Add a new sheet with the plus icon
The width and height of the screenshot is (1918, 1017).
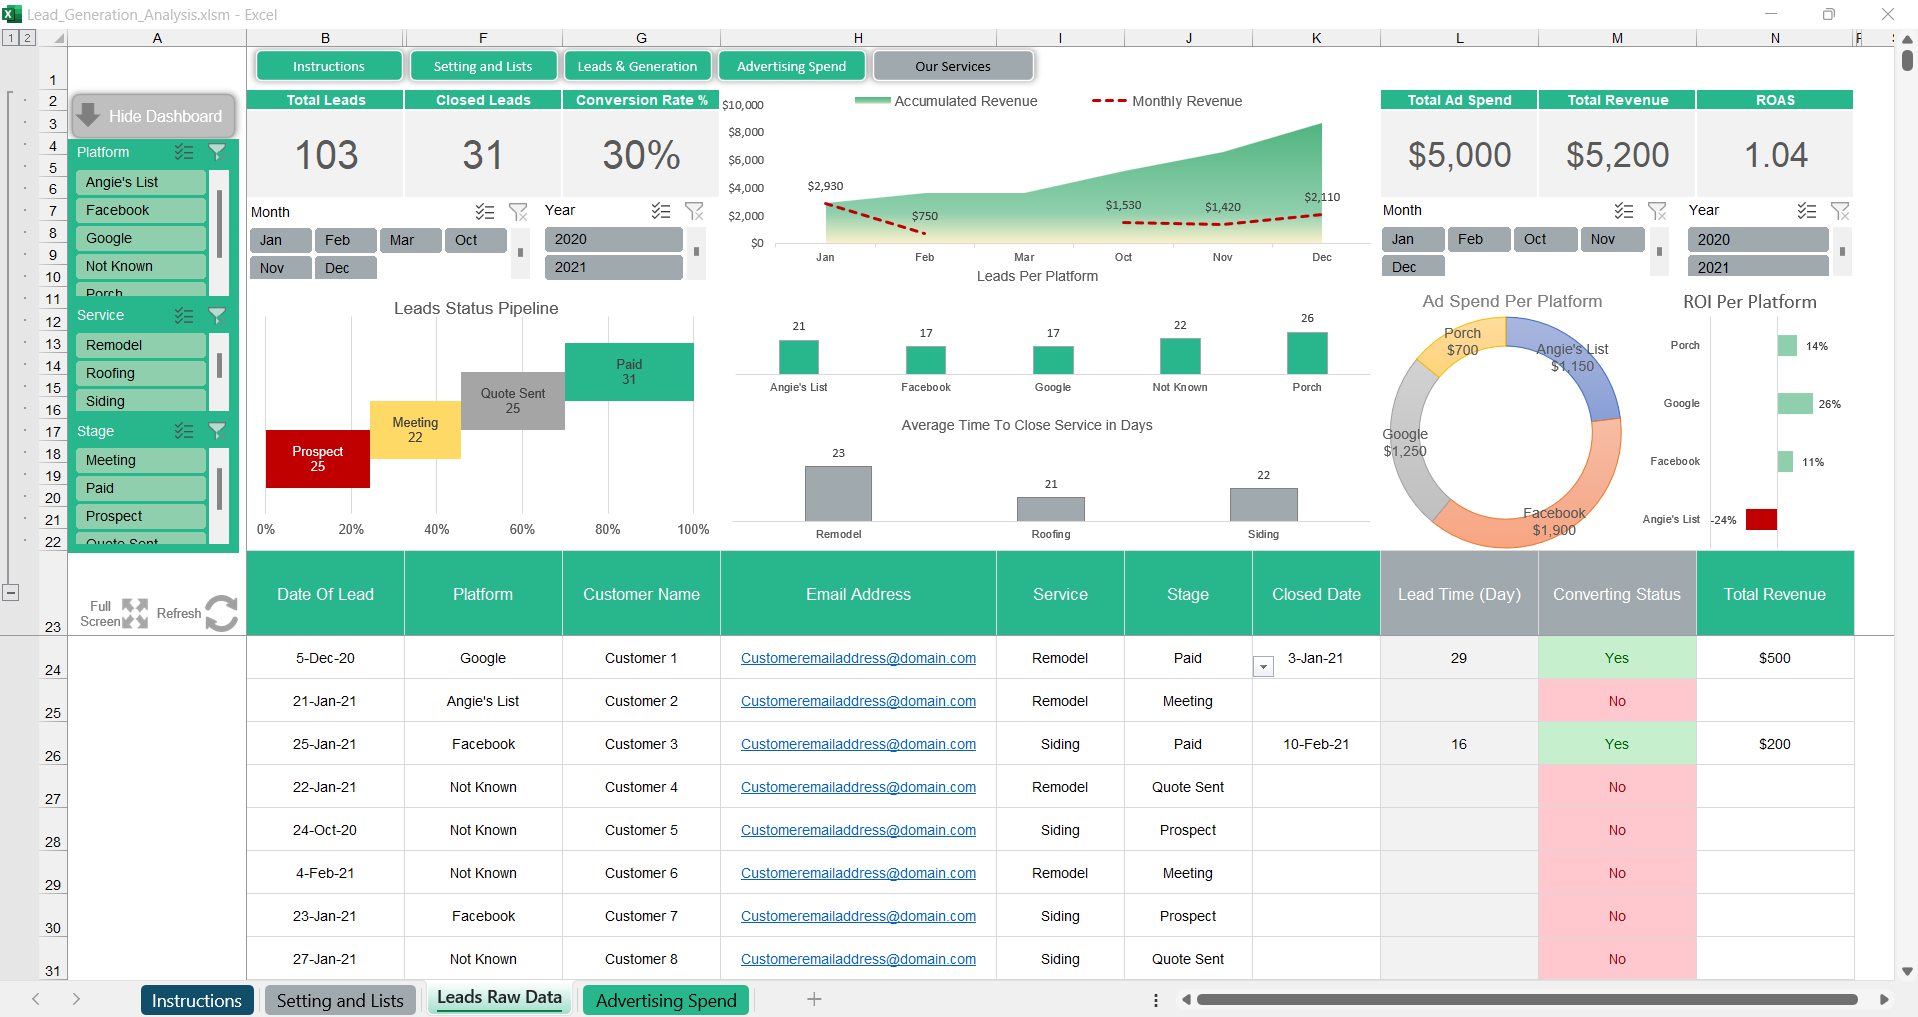pos(814,999)
